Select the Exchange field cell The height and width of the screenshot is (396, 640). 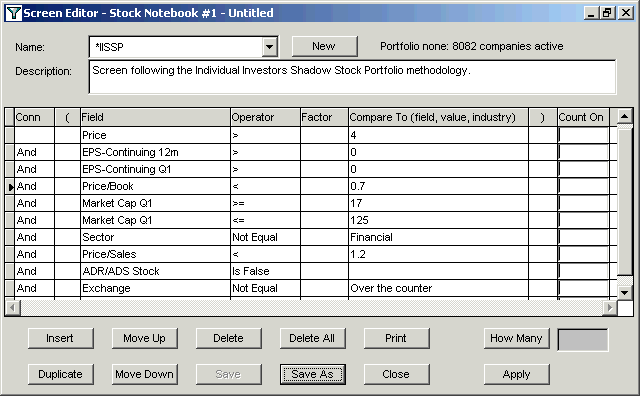tap(155, 288)
